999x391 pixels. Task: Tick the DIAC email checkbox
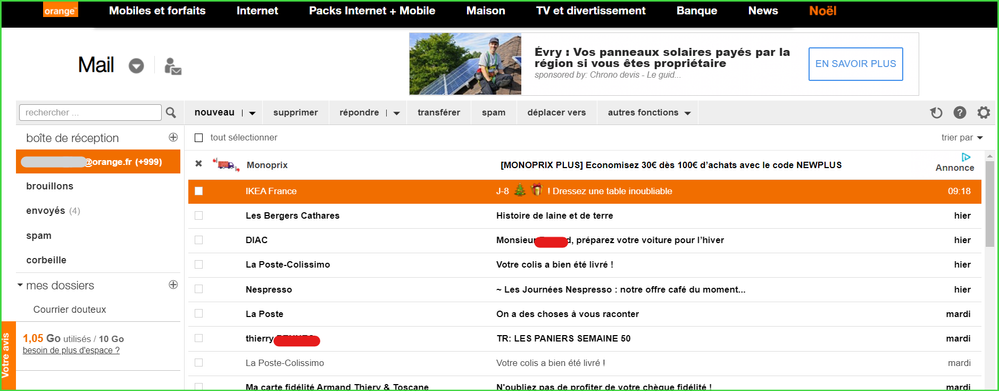(x=199, y=240)
